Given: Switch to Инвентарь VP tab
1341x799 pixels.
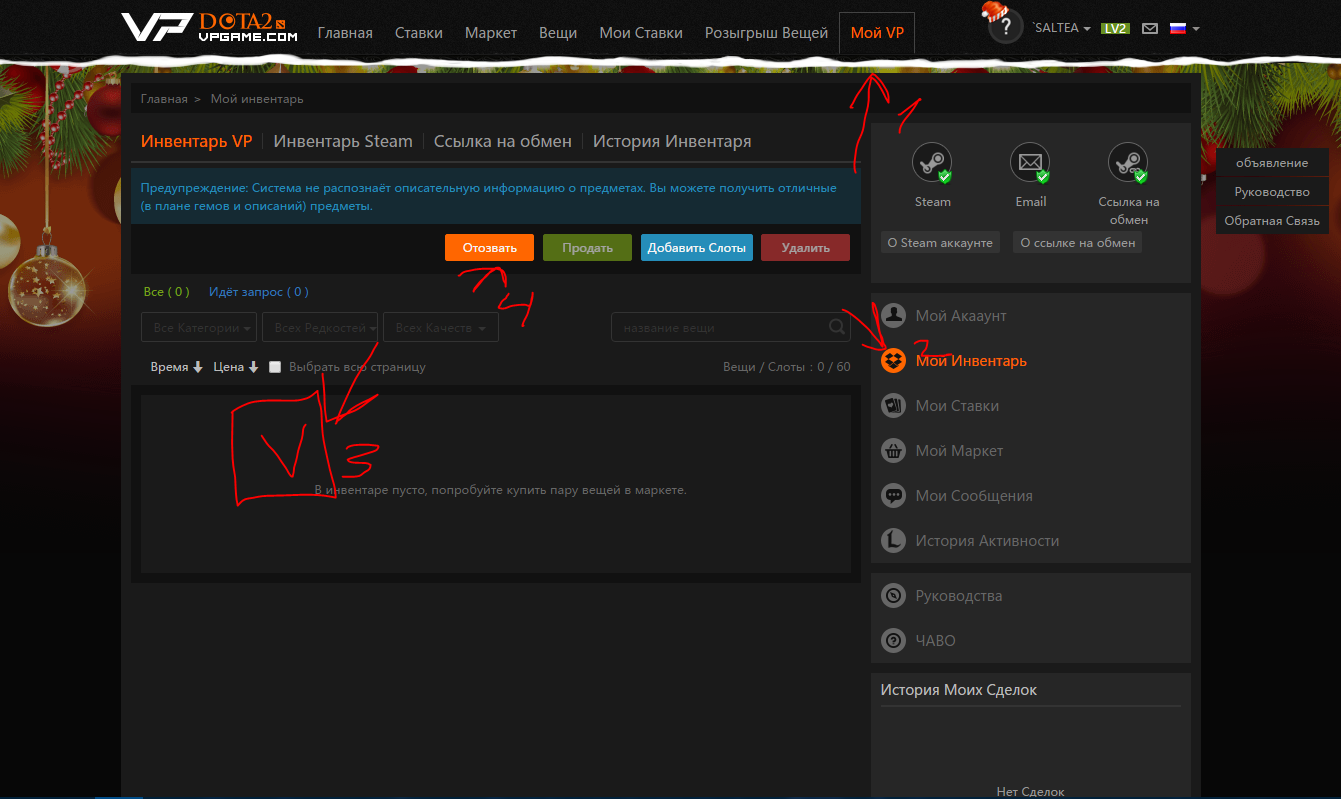Looking at the screenshot, I should (x=196, y=142).
